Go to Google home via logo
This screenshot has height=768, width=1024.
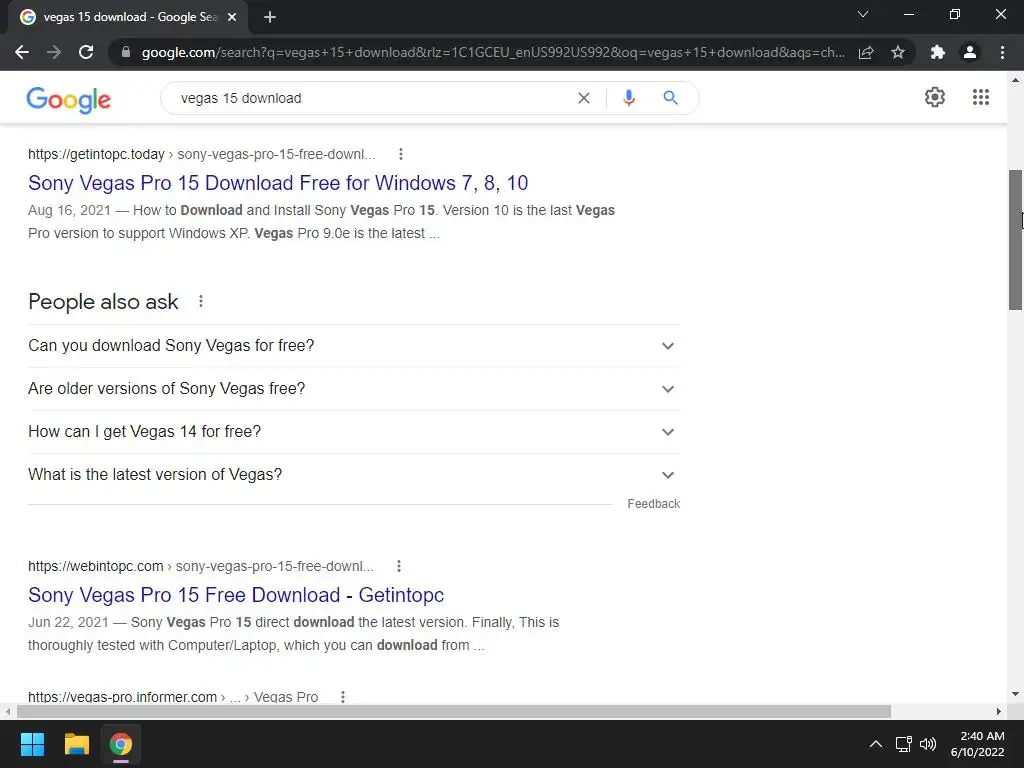click(x=69, y=99)
